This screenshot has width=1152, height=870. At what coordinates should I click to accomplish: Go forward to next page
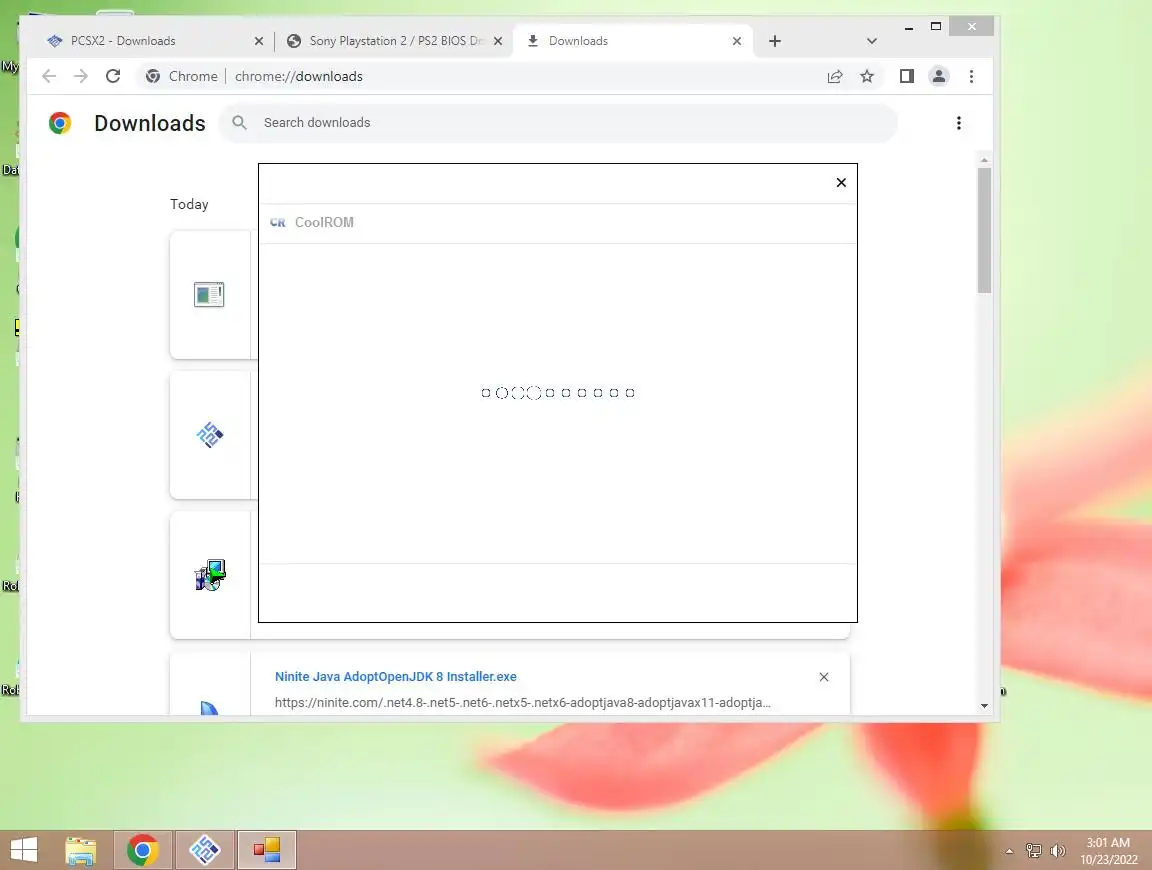pos(81,76)
